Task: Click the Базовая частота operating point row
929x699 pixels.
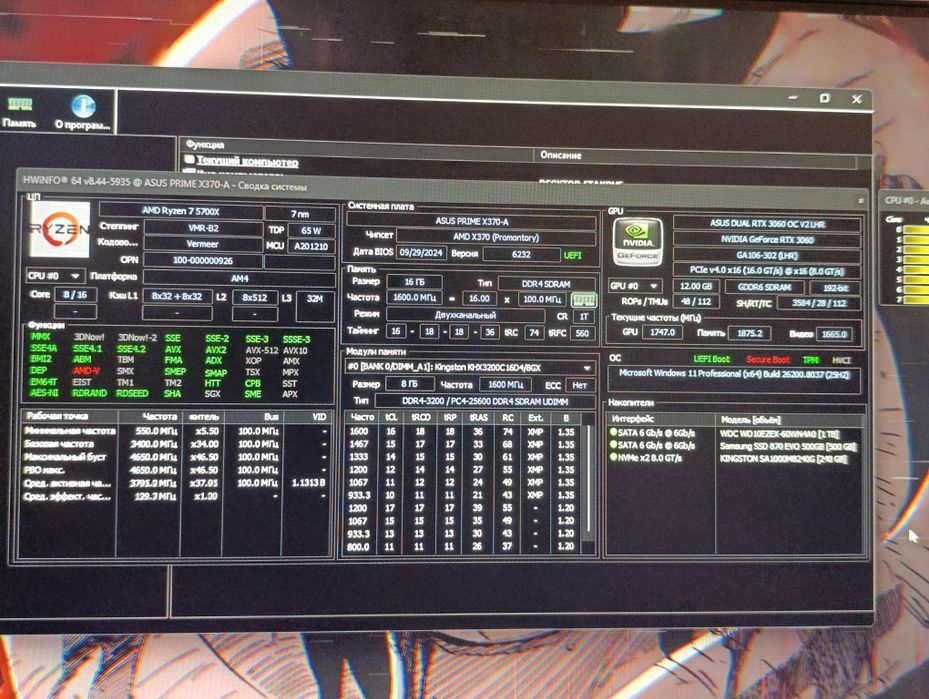Action: (x=175, y=444)
